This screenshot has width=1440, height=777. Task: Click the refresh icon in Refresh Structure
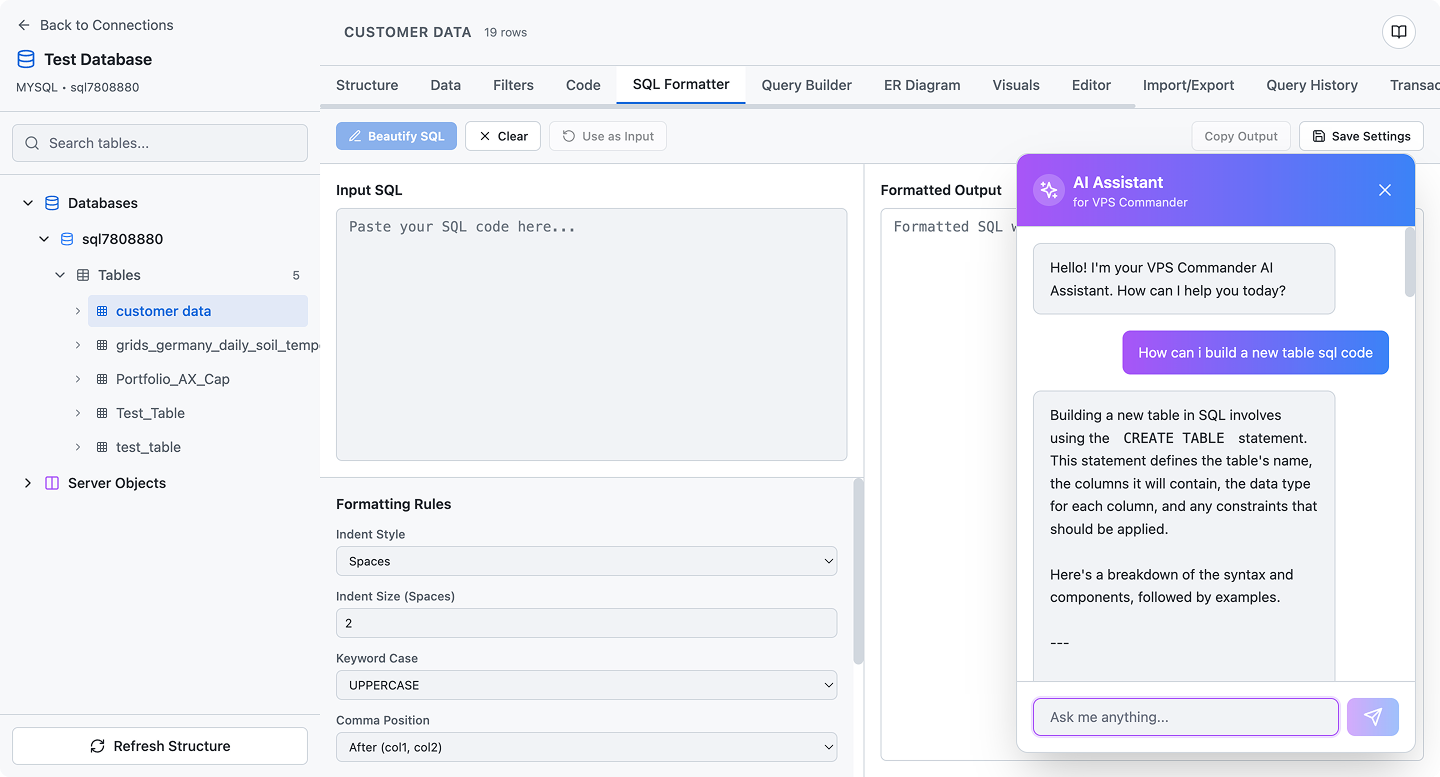pos(96,746)
